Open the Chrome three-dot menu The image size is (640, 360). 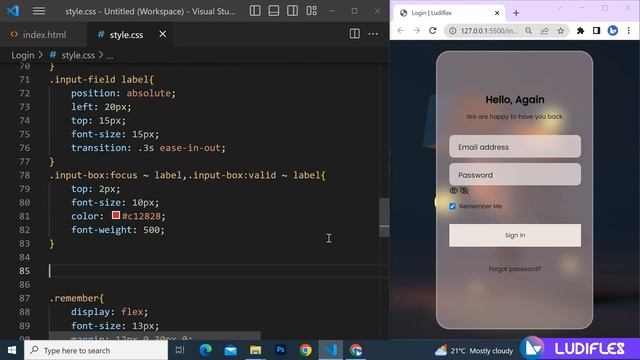coord(629,31)
